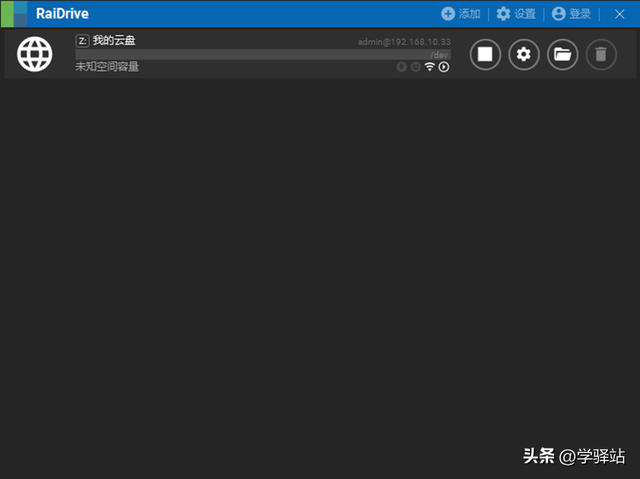Viewport: 640px width, 479px height.
Task: Click the 我的云盘 drive name
Action: click(x=114, y=40)
